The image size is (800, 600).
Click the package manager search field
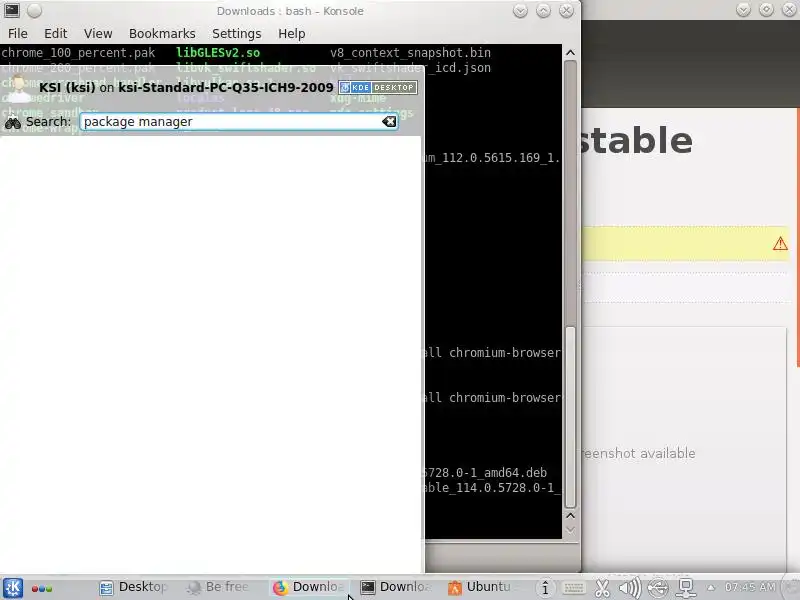(239, 121)
